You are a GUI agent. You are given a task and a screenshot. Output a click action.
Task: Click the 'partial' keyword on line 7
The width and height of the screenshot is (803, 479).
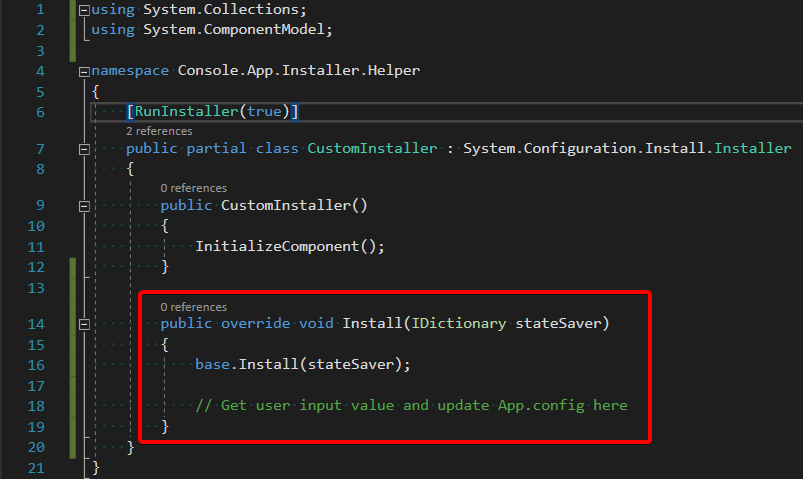[x=216, y=148]
